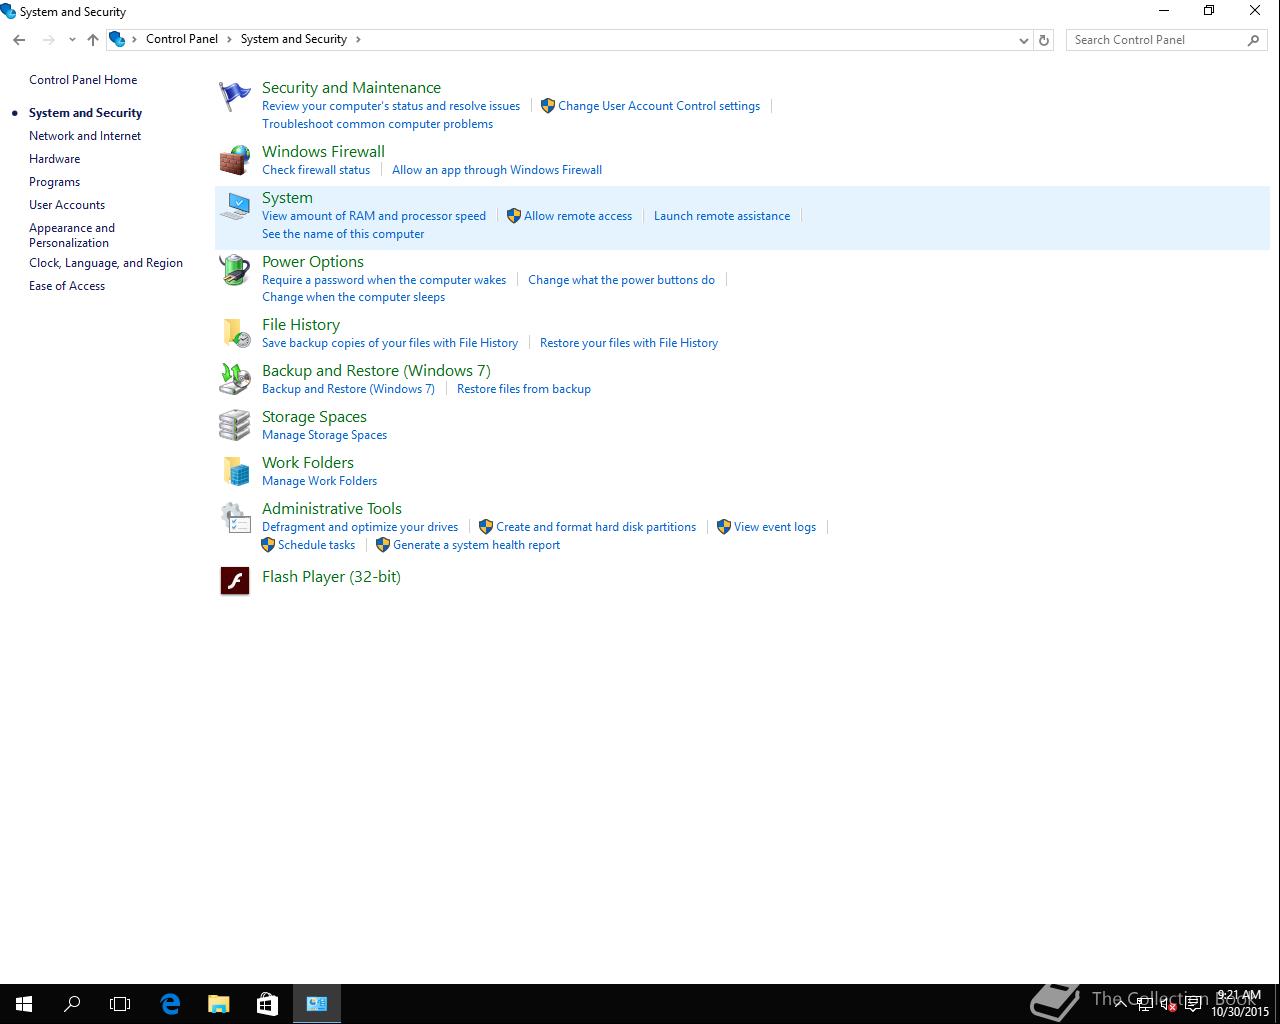Open the Administrative Tools checklist icon
1280x1024 pixels.
coord(235,517)
